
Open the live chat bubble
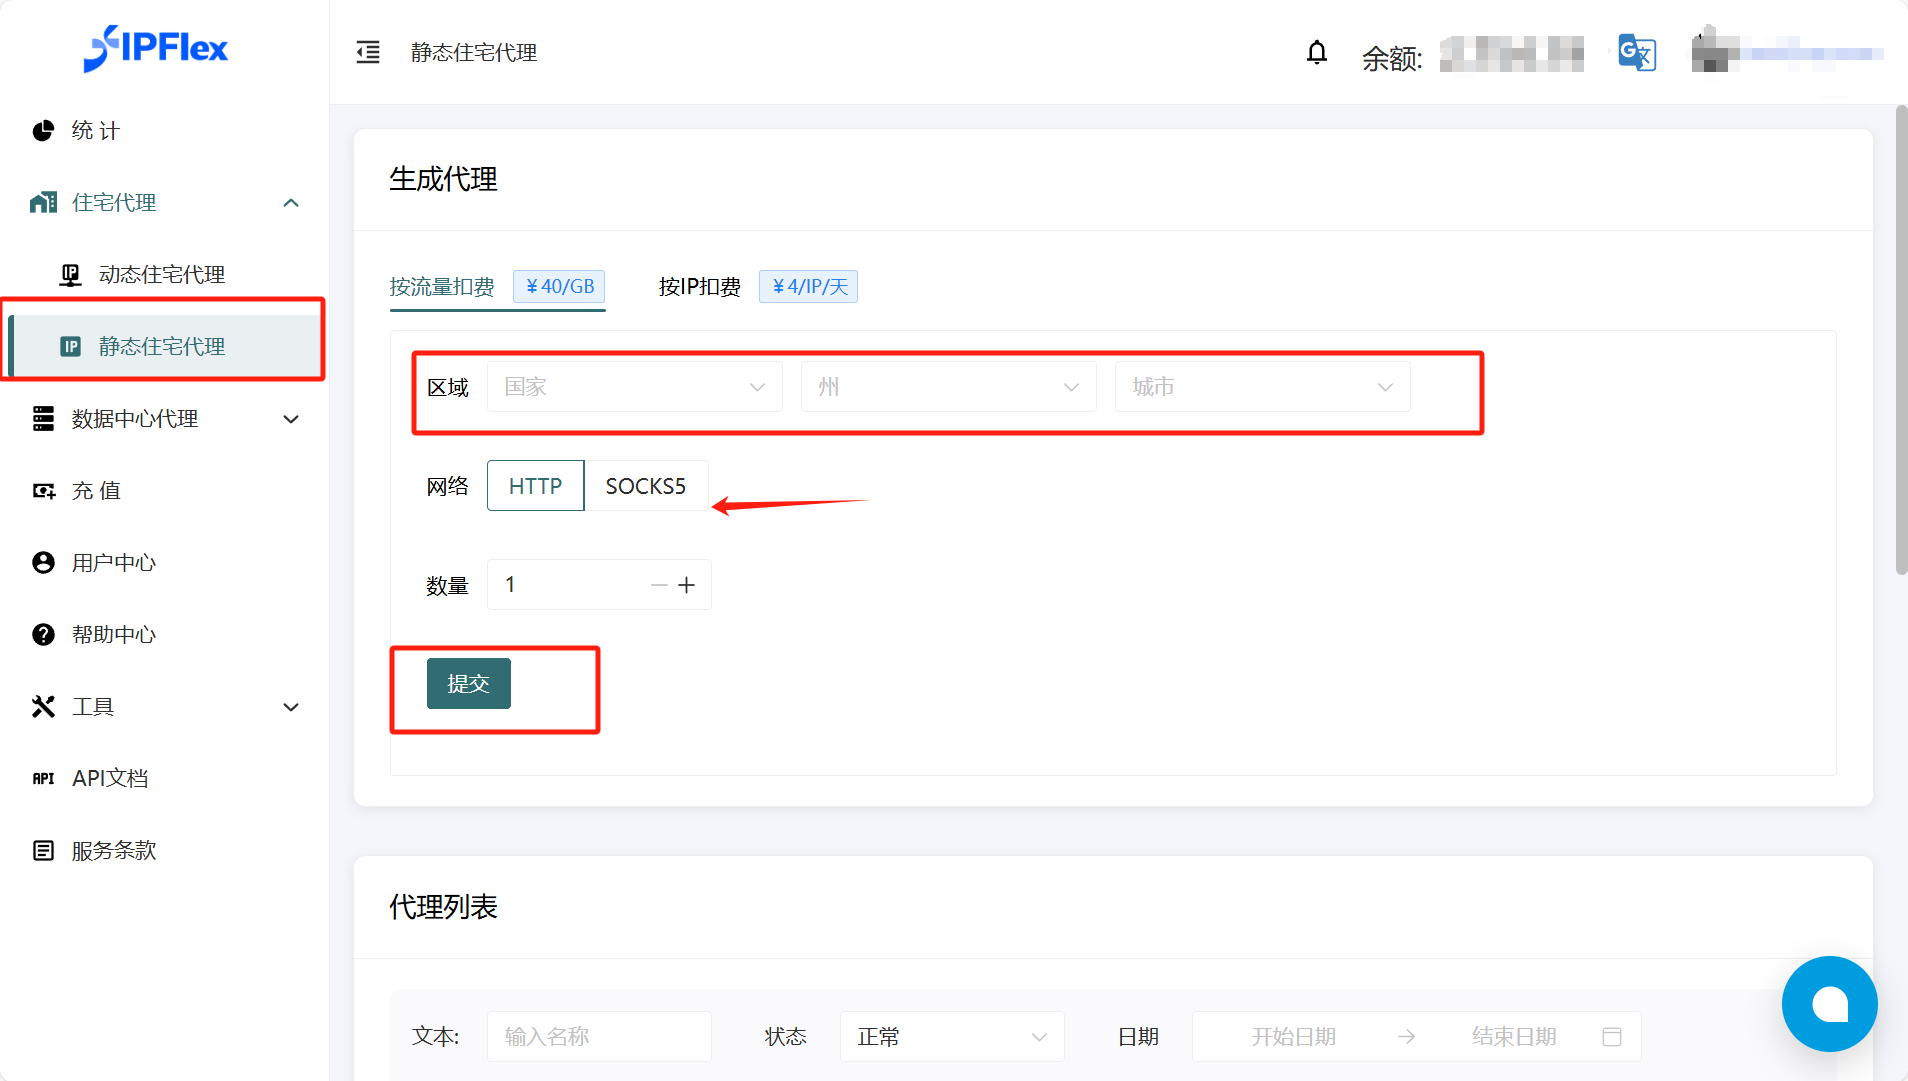pos(1829,1004)
